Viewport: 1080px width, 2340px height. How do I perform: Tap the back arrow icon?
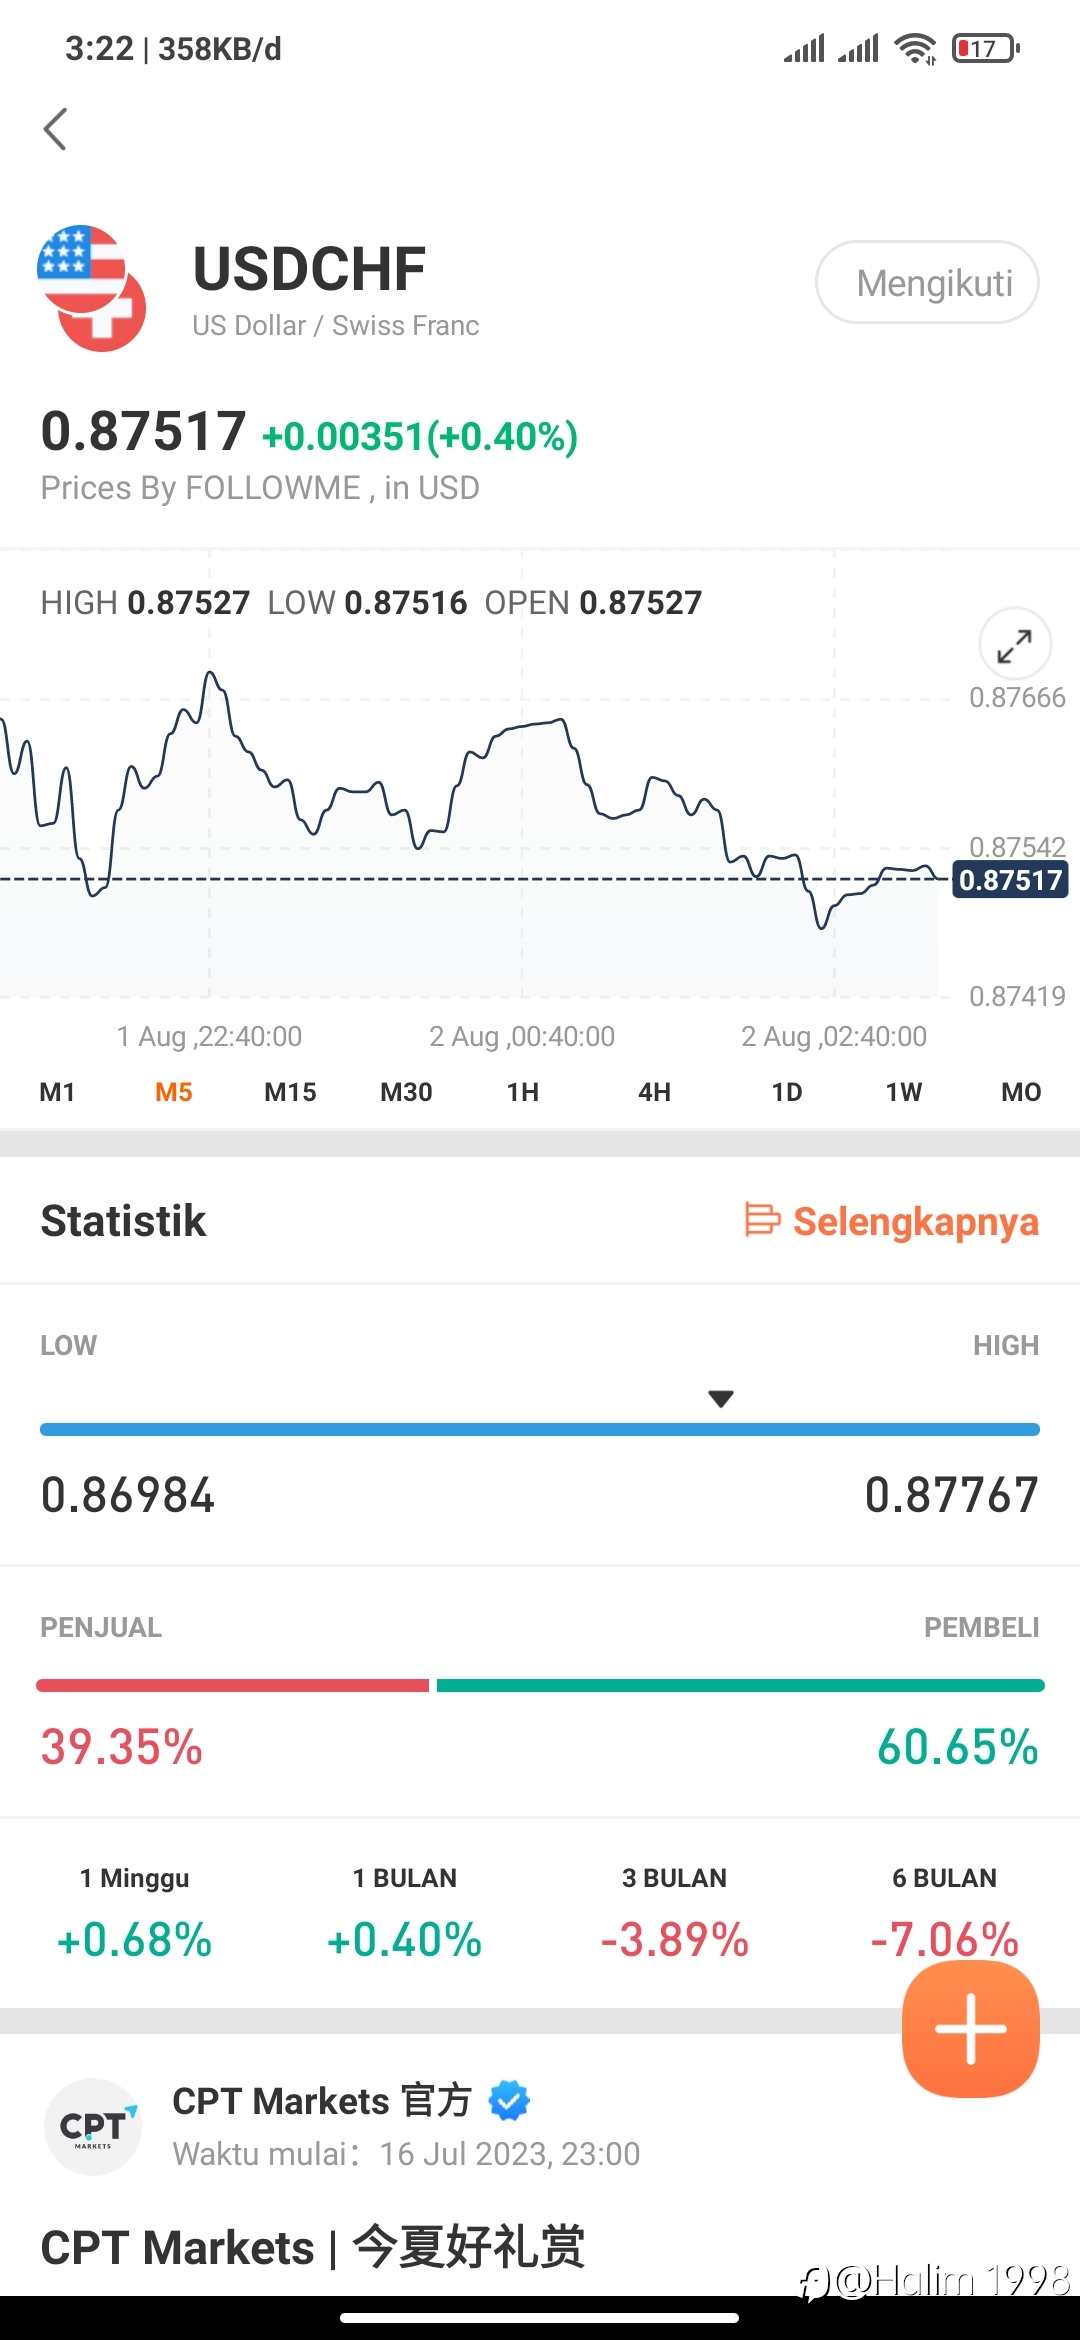click(x=55, y=129)
